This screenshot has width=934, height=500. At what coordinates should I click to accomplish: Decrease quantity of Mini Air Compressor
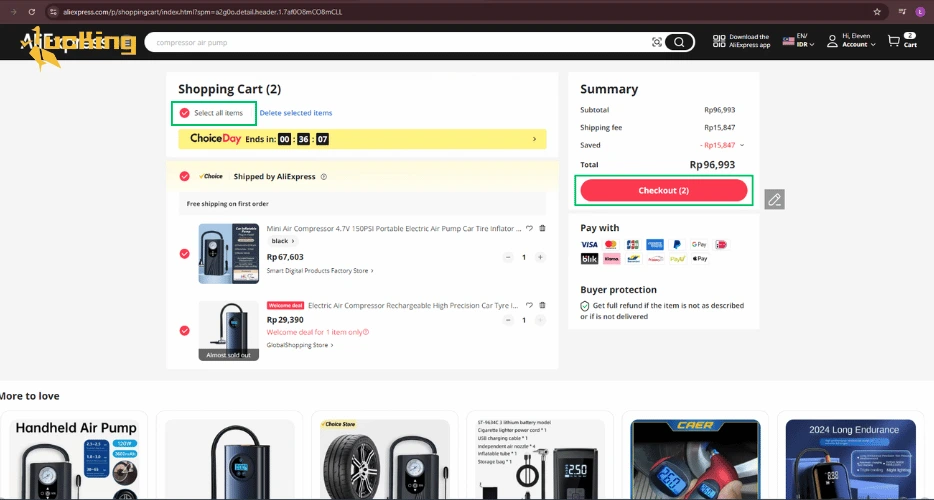coord(508,257)
